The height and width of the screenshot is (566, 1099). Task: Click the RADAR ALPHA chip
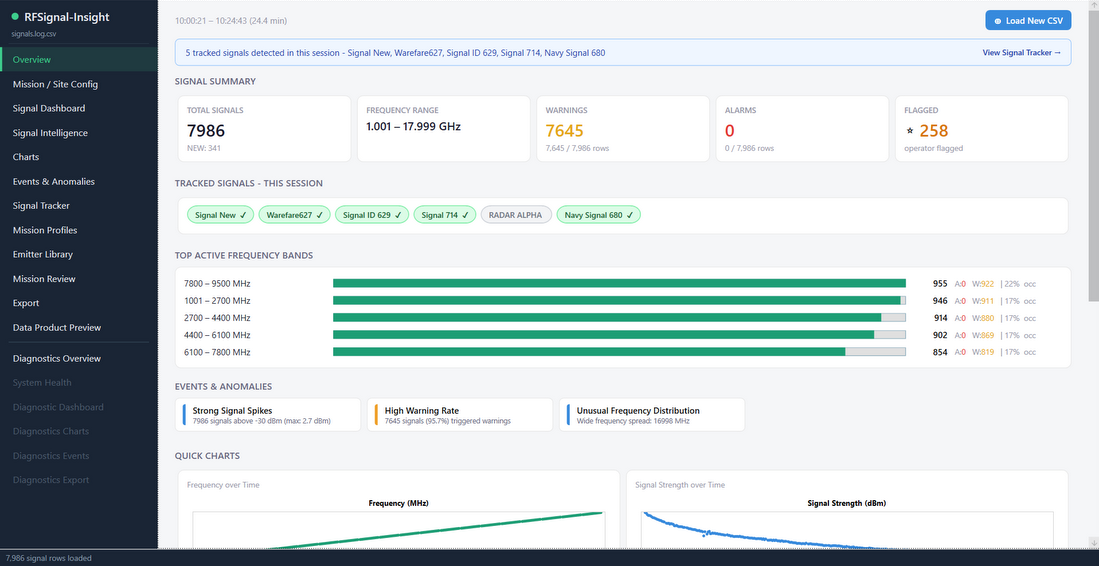click(x=516, y=215)
